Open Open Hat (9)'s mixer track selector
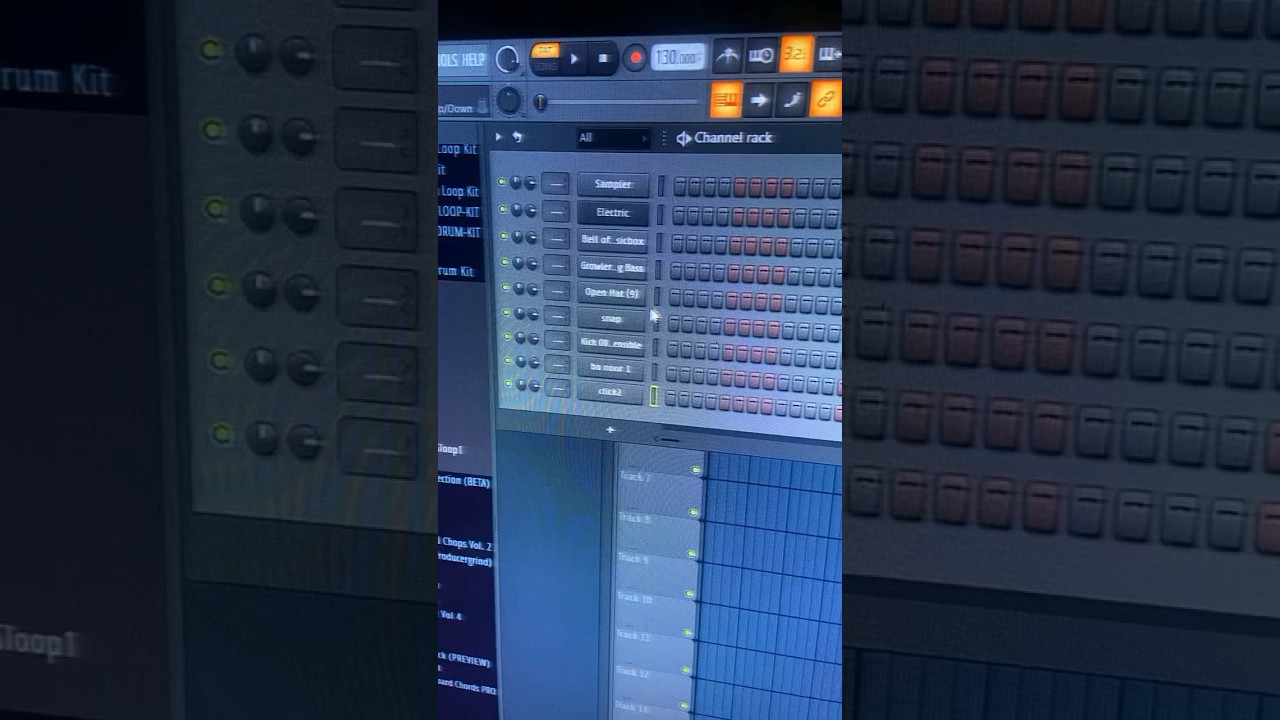 click(556, 291)
